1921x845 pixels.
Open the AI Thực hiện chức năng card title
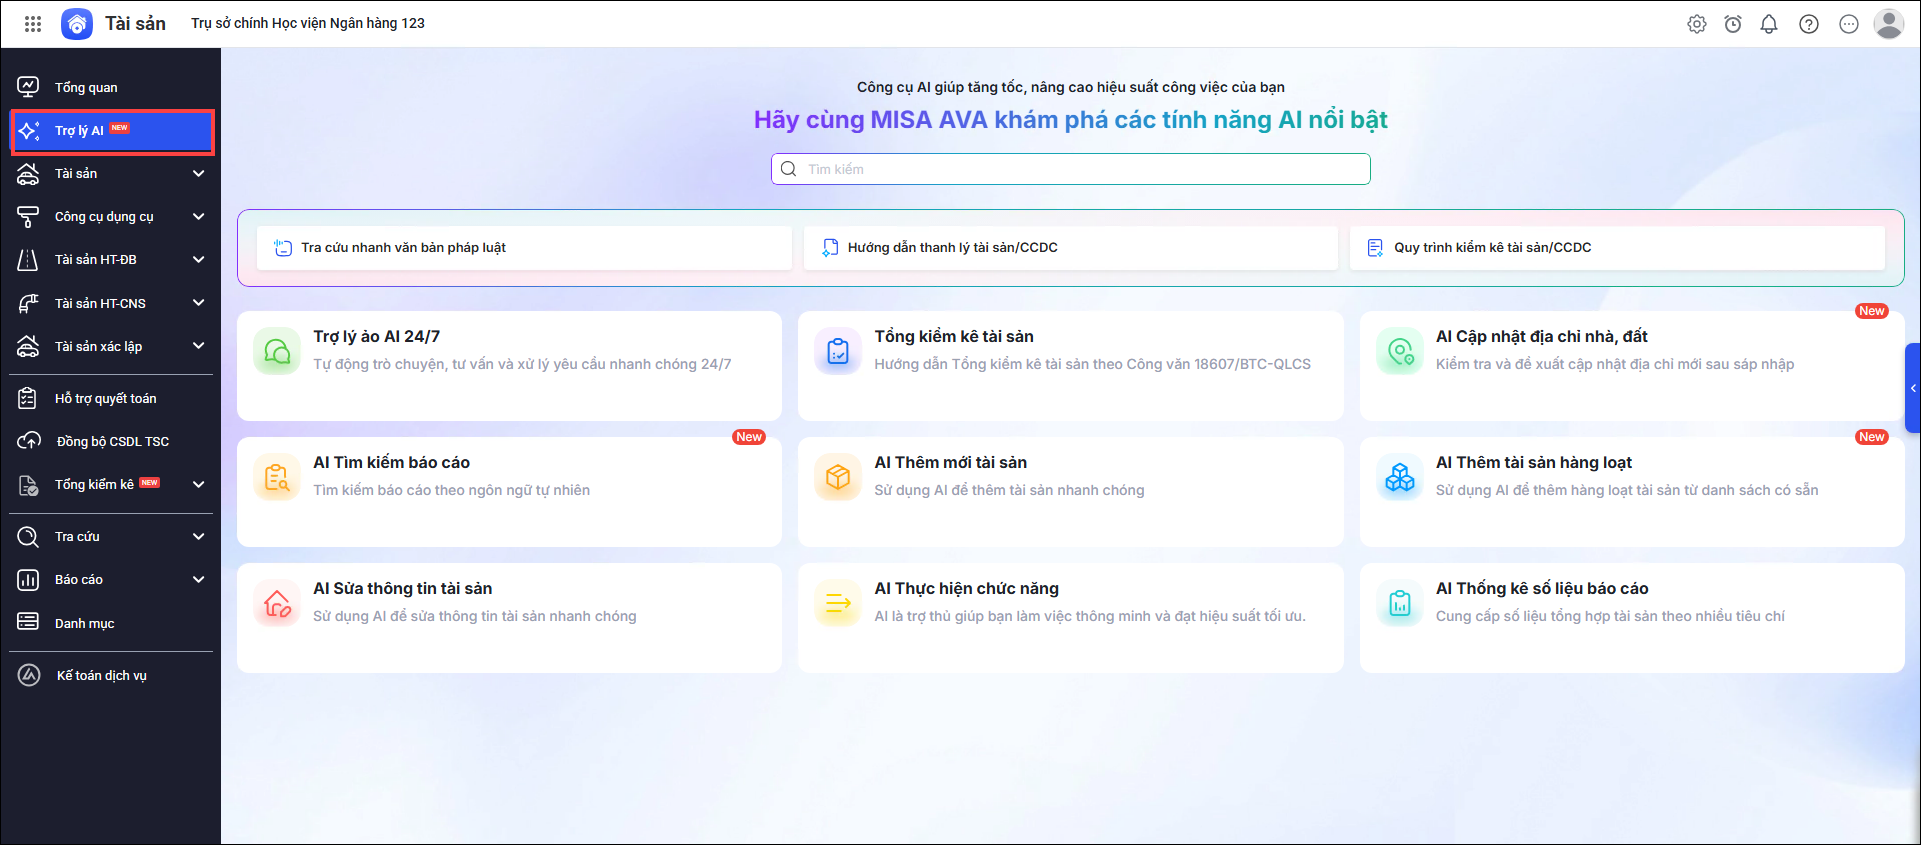[x=966, y=588]
